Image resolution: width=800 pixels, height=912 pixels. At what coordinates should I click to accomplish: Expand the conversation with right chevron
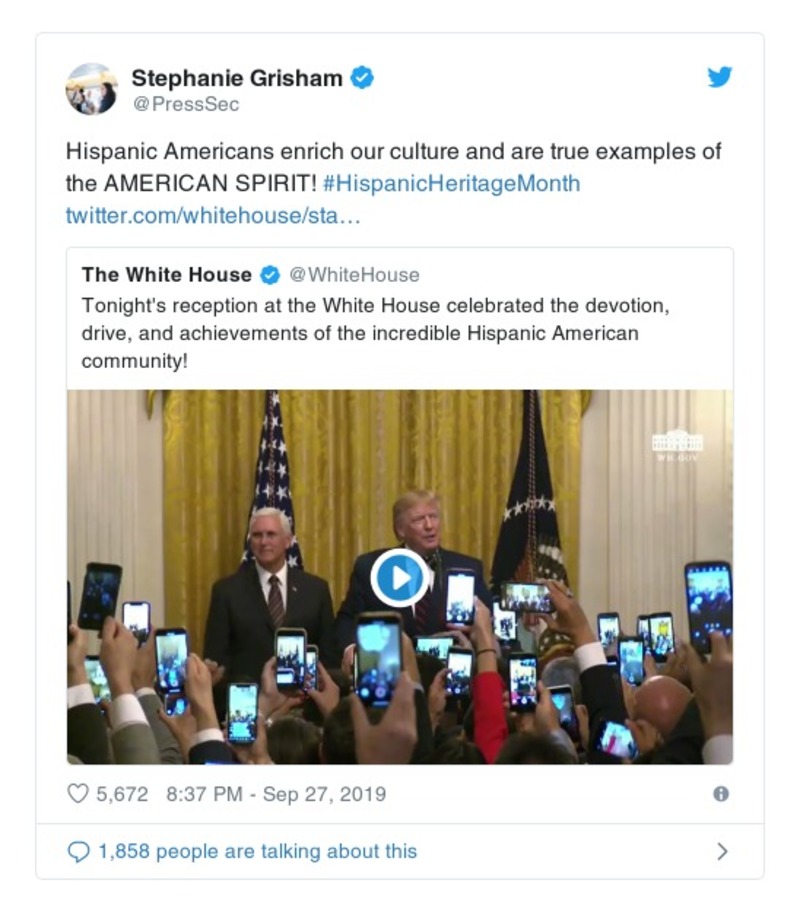[722, 852]
